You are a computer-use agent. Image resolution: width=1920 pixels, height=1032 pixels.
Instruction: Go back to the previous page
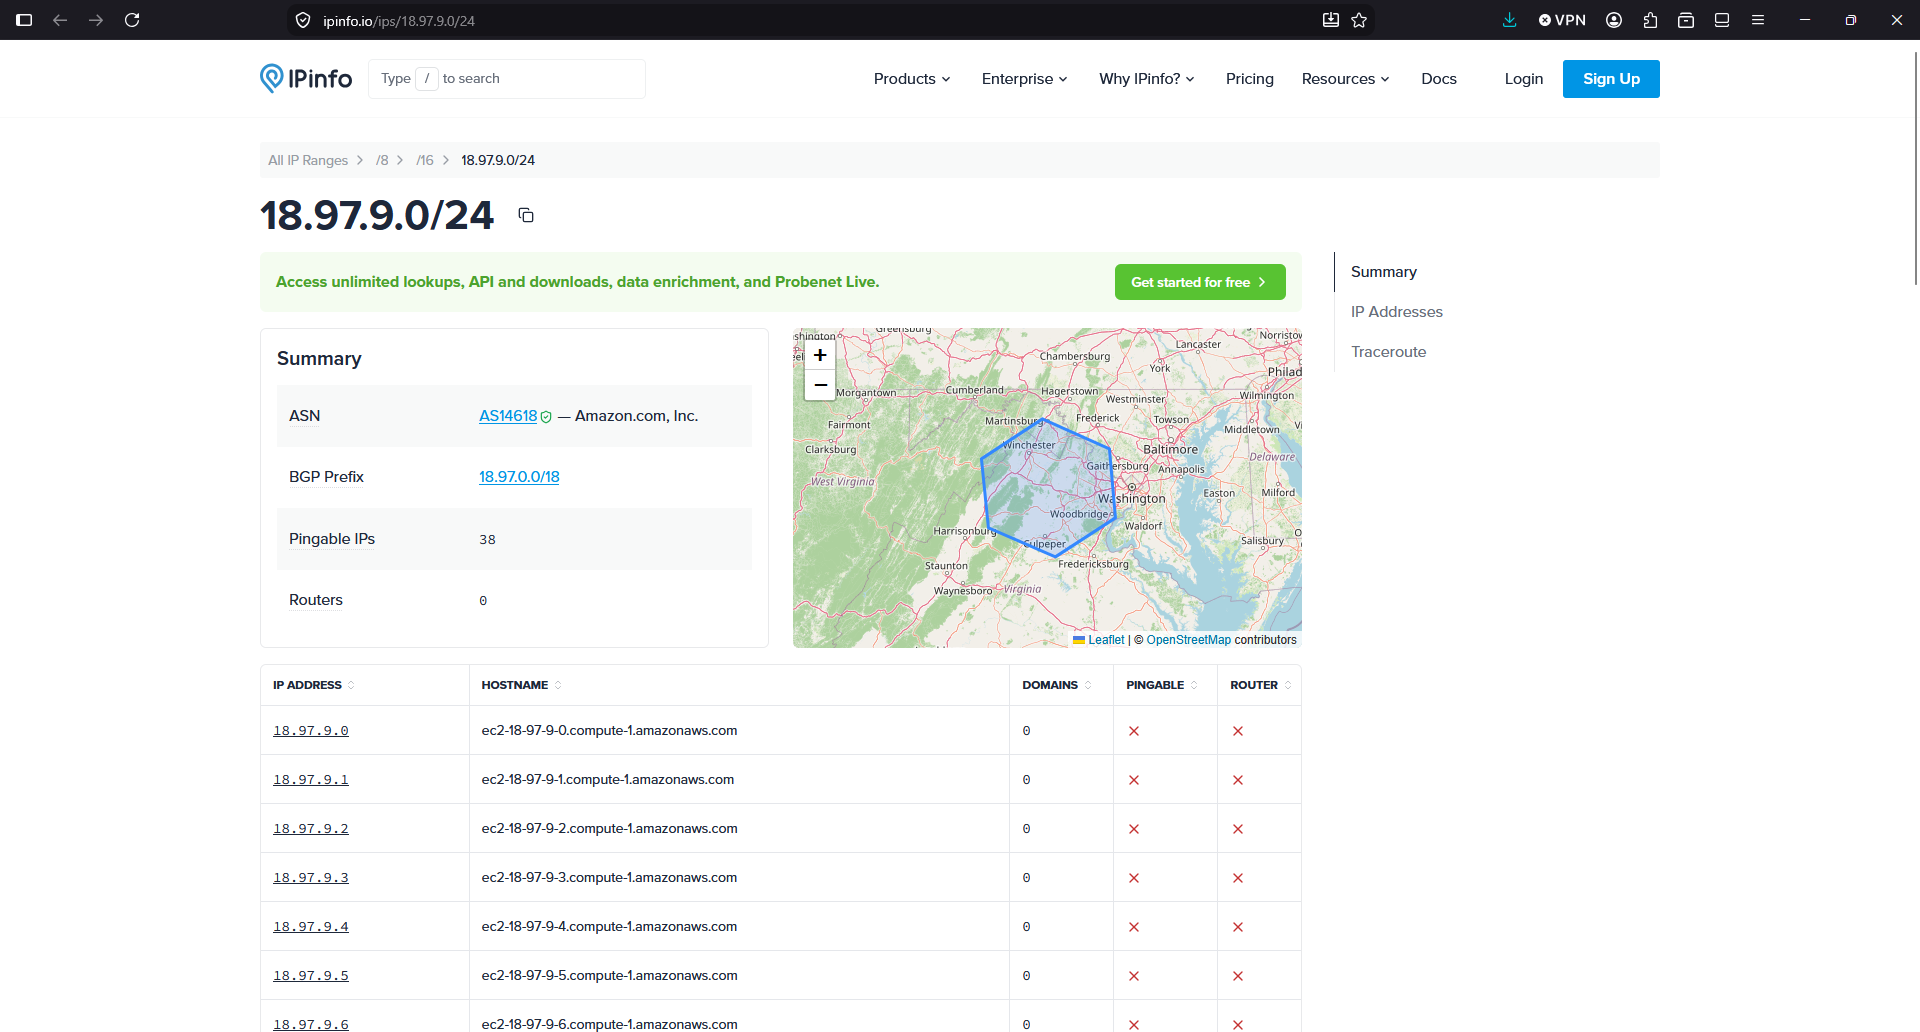(60, 20)
